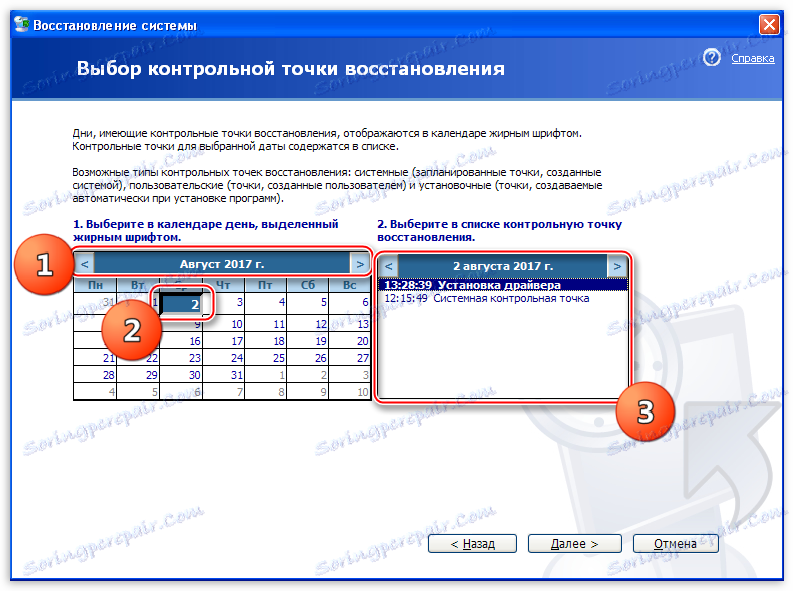794x591 pixels.
Task: Select August 17 in the calendar
Action: [x=223, y=341]
